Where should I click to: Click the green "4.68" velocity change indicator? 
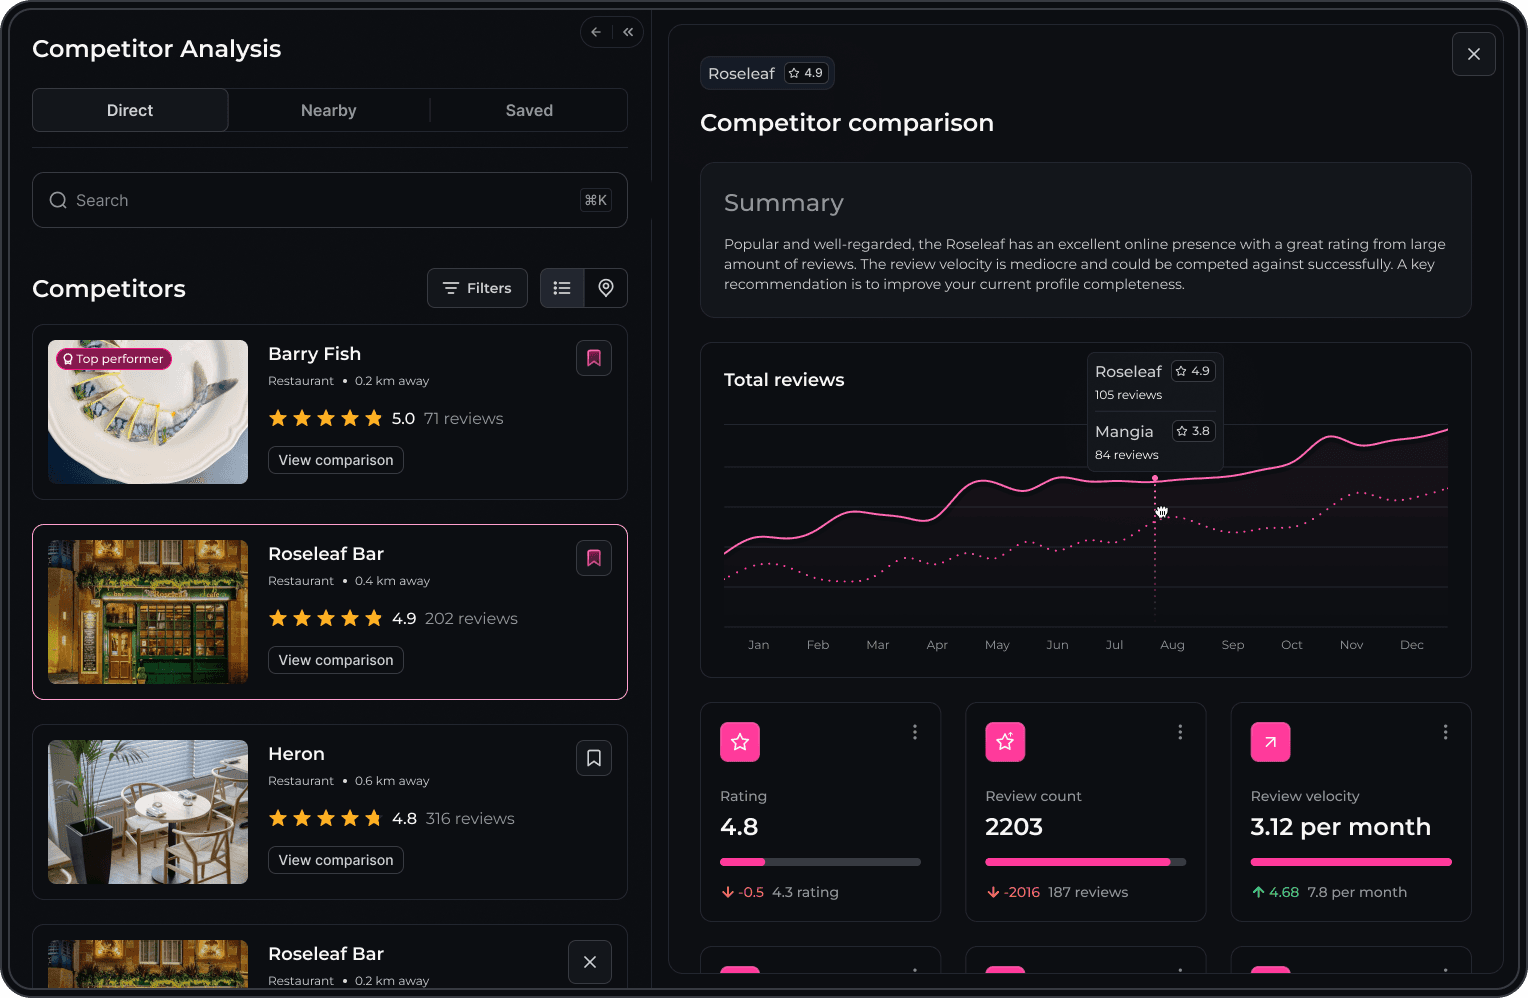1275,892
